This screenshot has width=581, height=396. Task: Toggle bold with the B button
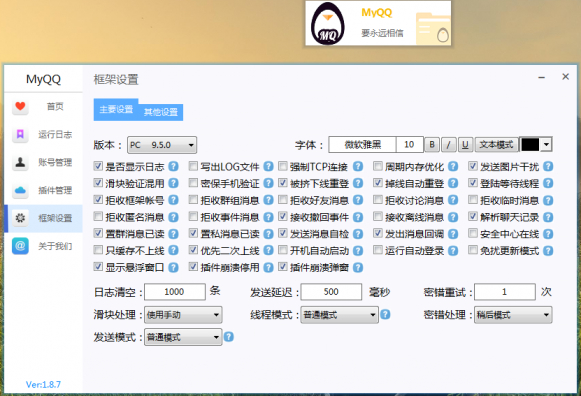tap(432, 145)
